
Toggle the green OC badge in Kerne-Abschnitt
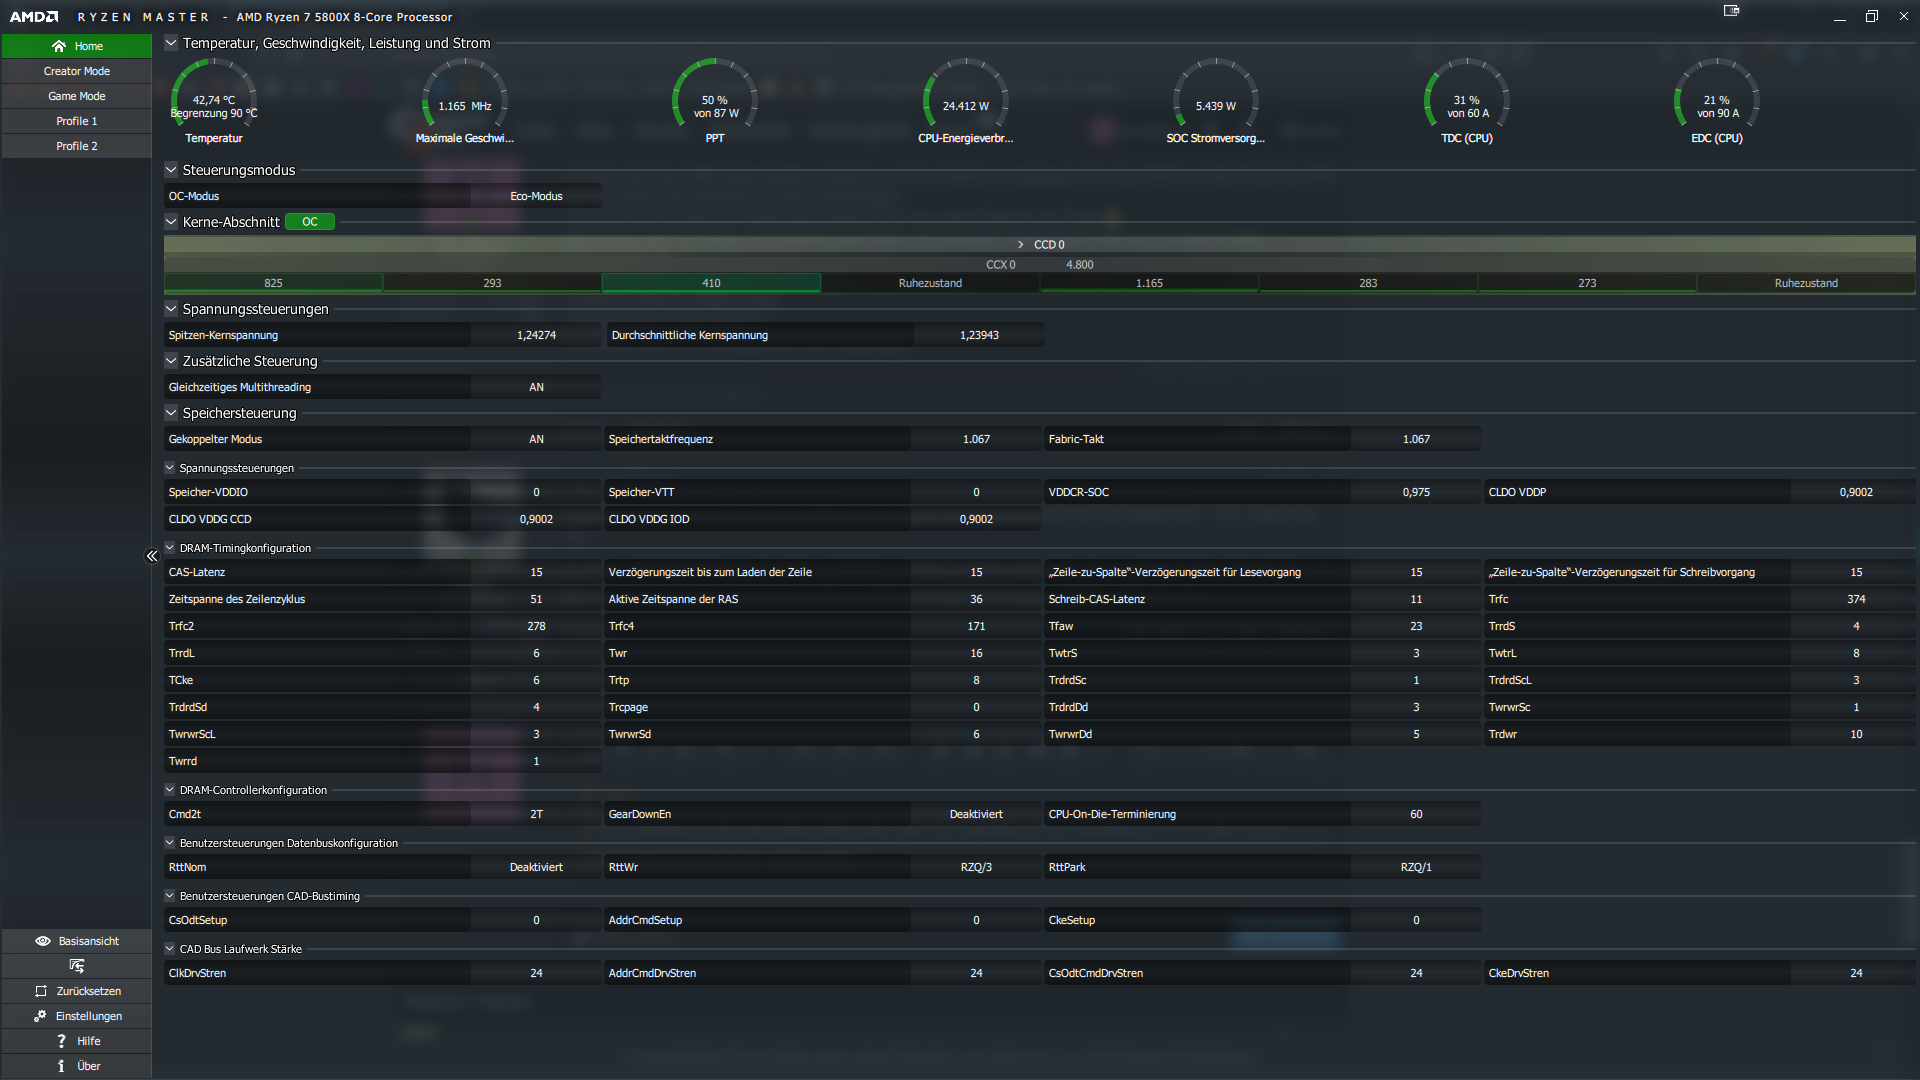[x=310, y=222]
